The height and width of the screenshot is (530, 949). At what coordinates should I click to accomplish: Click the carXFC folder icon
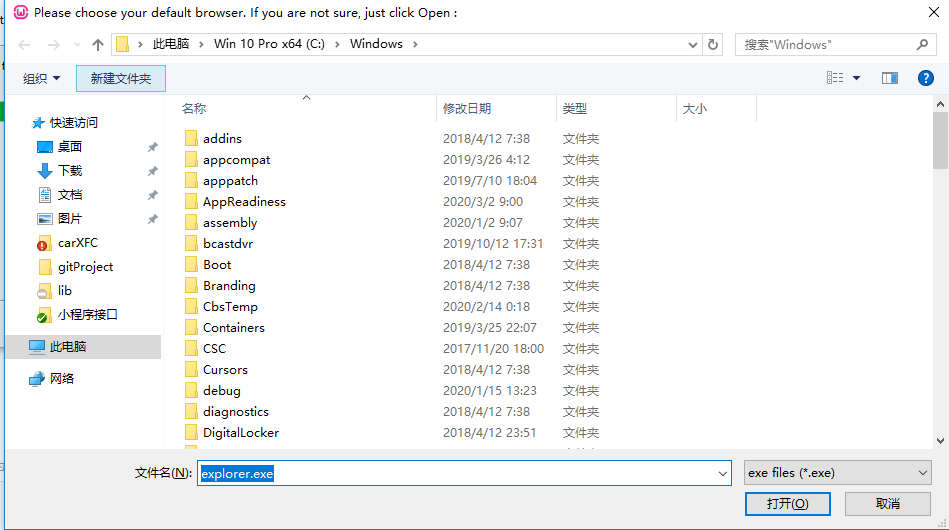click(x=44, y=243)
